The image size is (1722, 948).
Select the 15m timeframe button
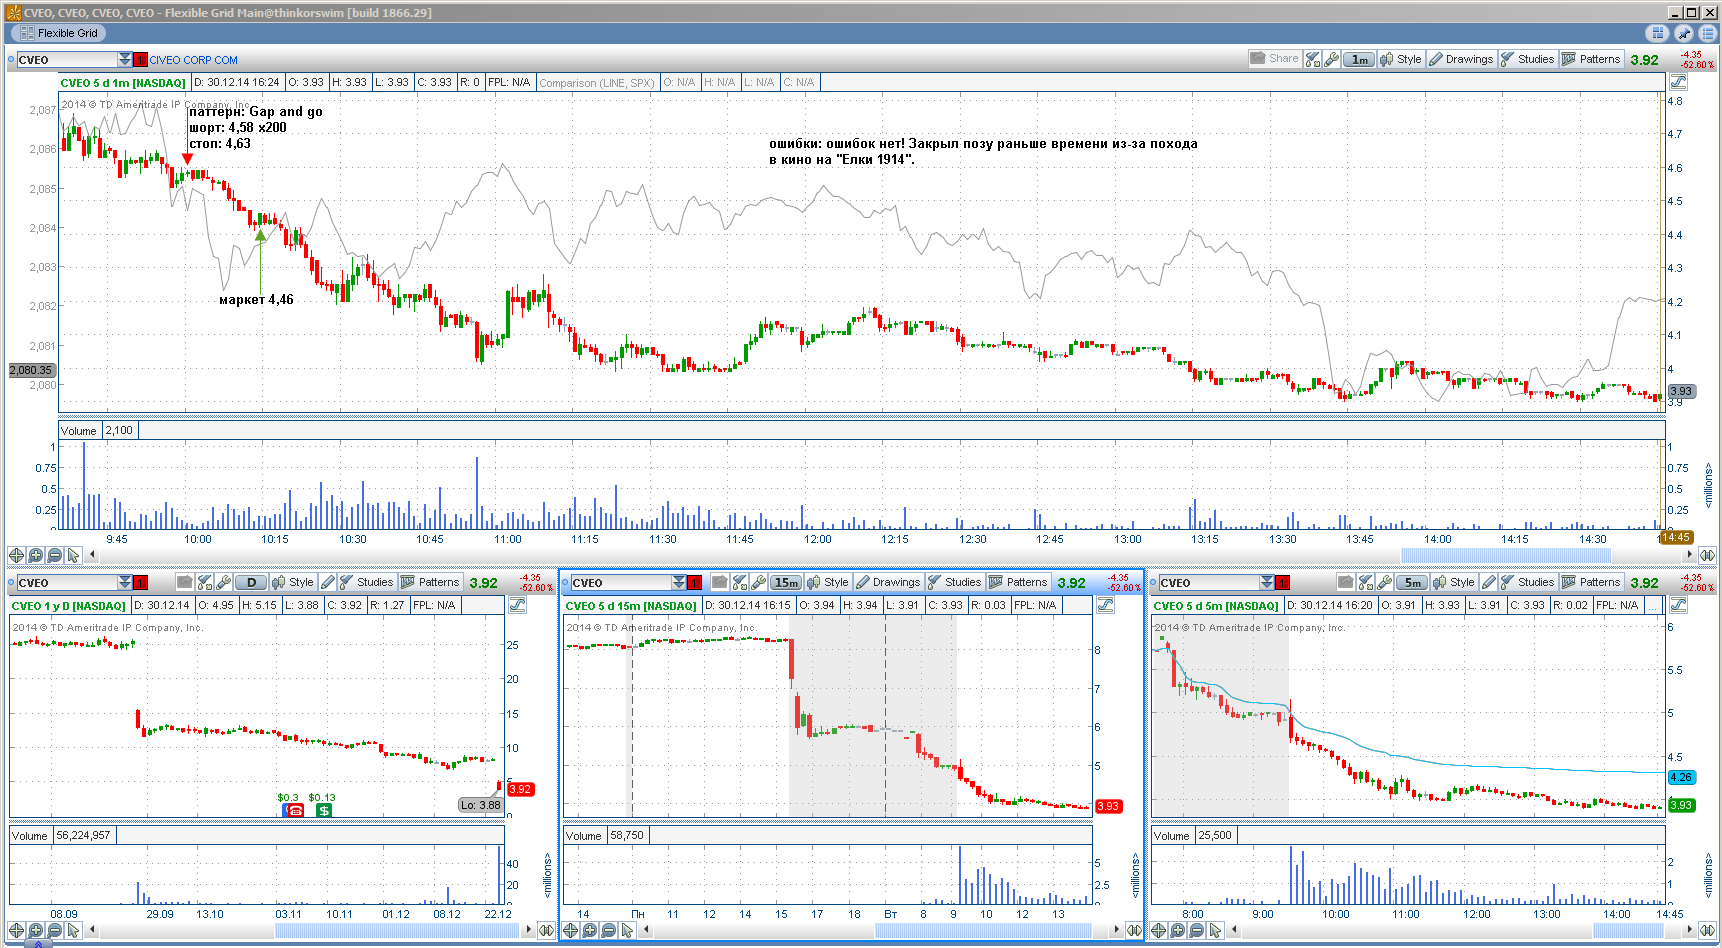[x=786, y=582]
